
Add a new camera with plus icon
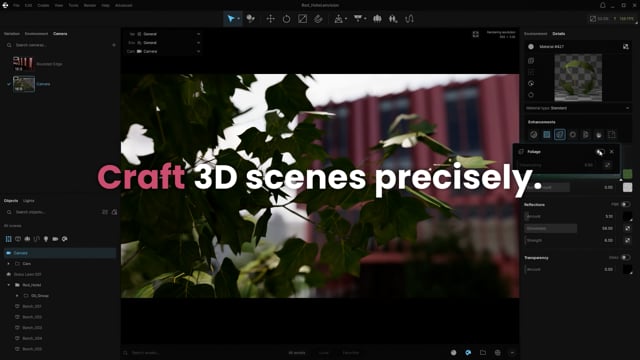click(114, 45)
